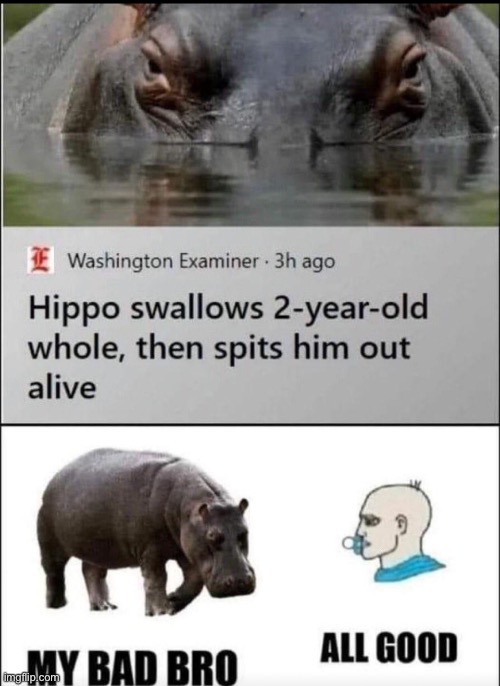Screen dimensions: 500x686
Task: Click the close-up hippo photo in water
Action: pos(250,116)
